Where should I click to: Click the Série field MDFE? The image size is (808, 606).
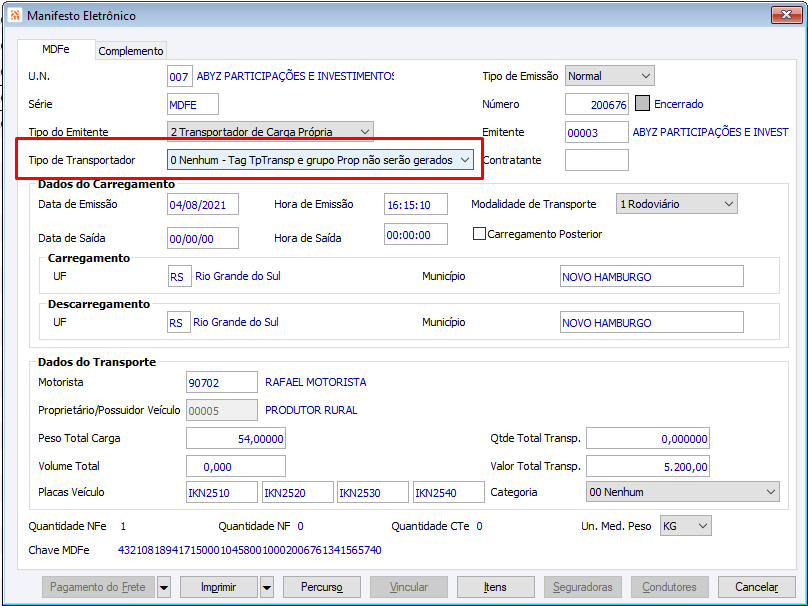193,104
